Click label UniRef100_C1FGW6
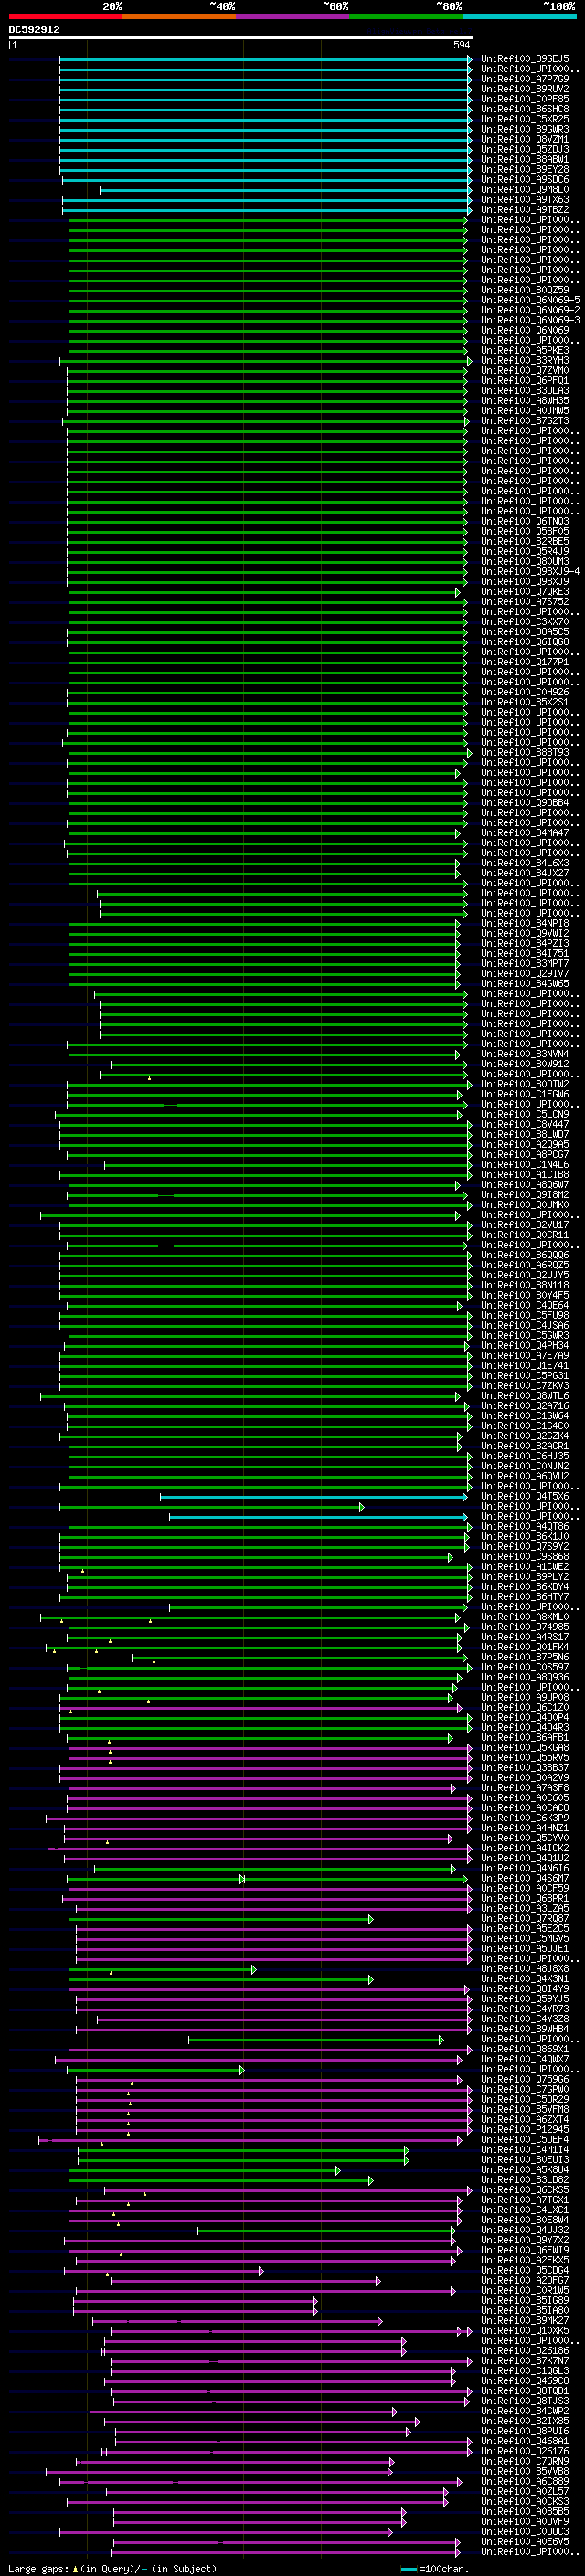Screen dimensions: 585x2576 point(524,1094)
